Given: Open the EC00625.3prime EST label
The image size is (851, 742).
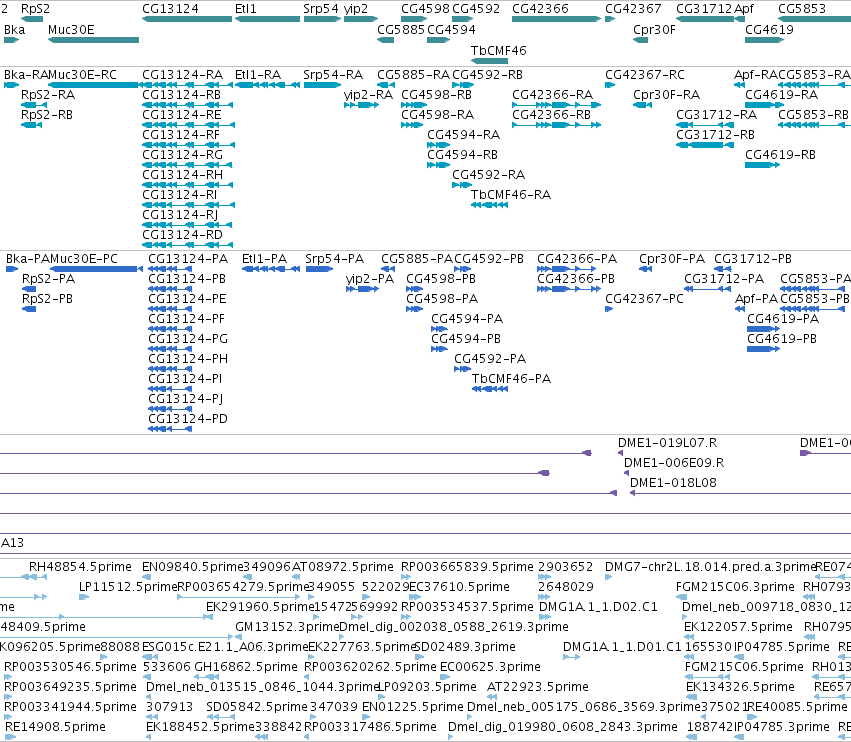Looking at the screenshot, I should [490, 667].
